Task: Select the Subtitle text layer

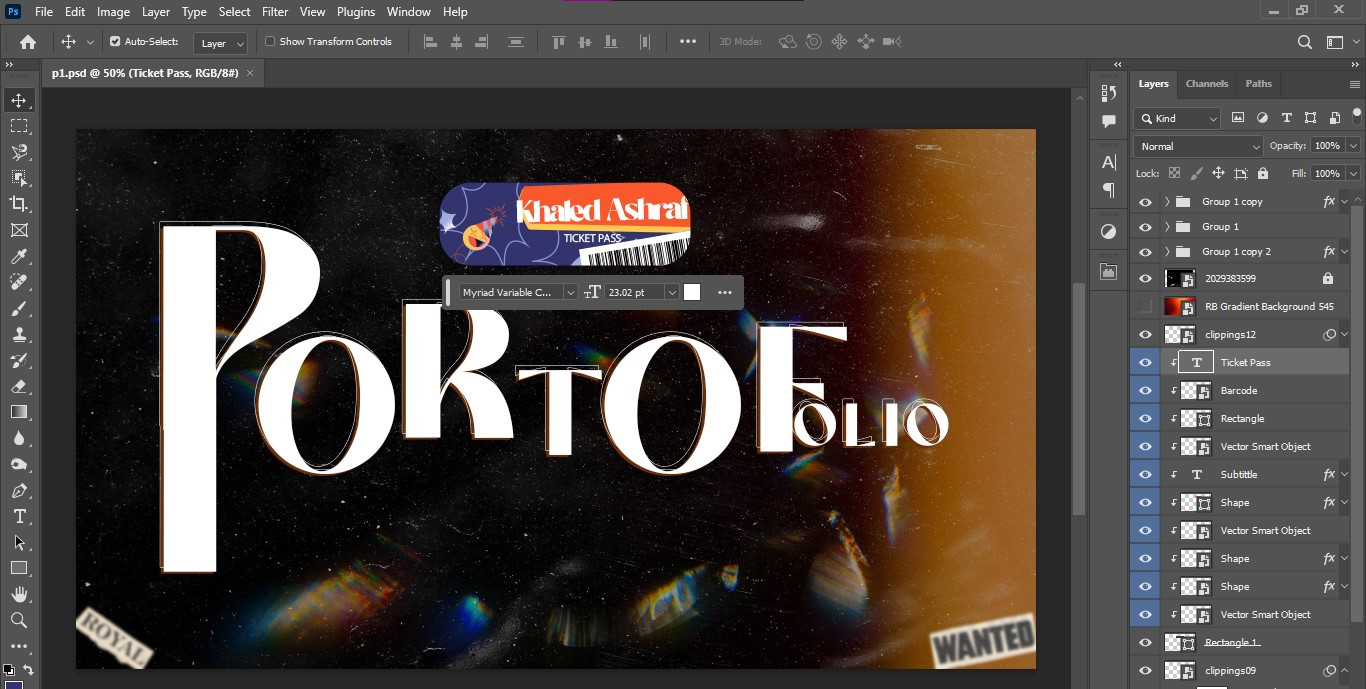Action: [x=1239, y=475]
